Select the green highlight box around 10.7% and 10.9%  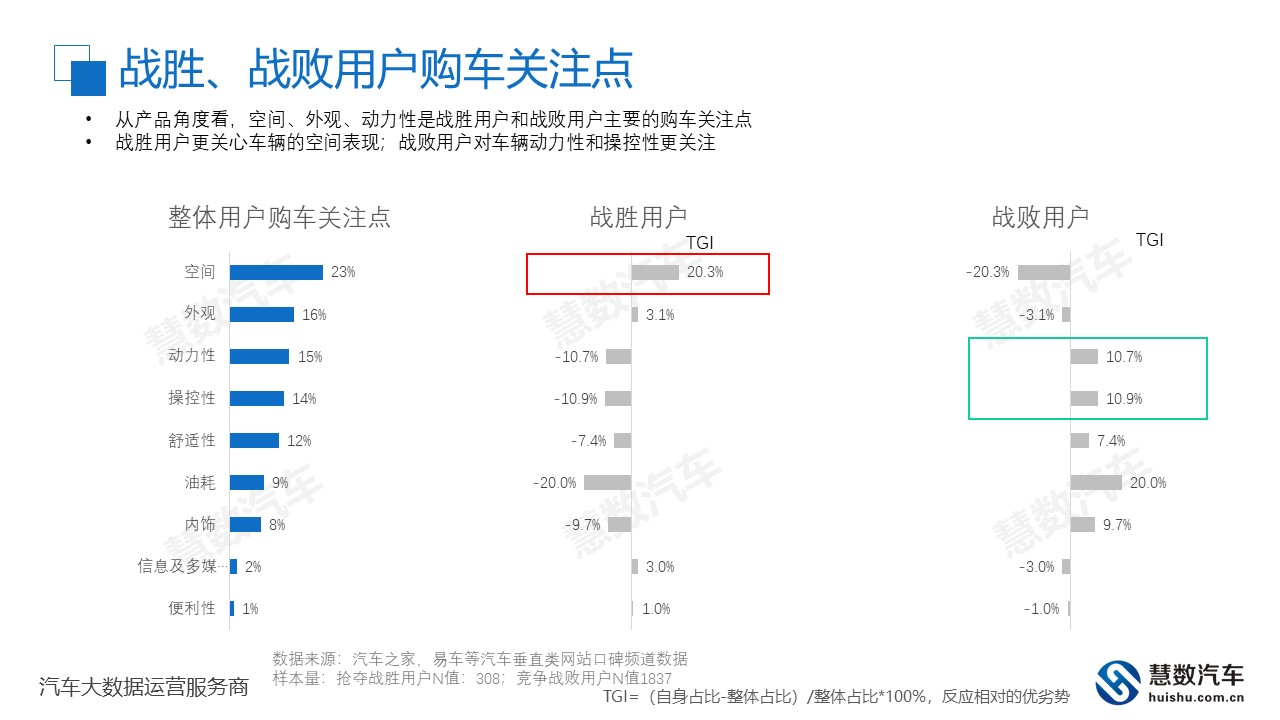(x=1088, y=378)
